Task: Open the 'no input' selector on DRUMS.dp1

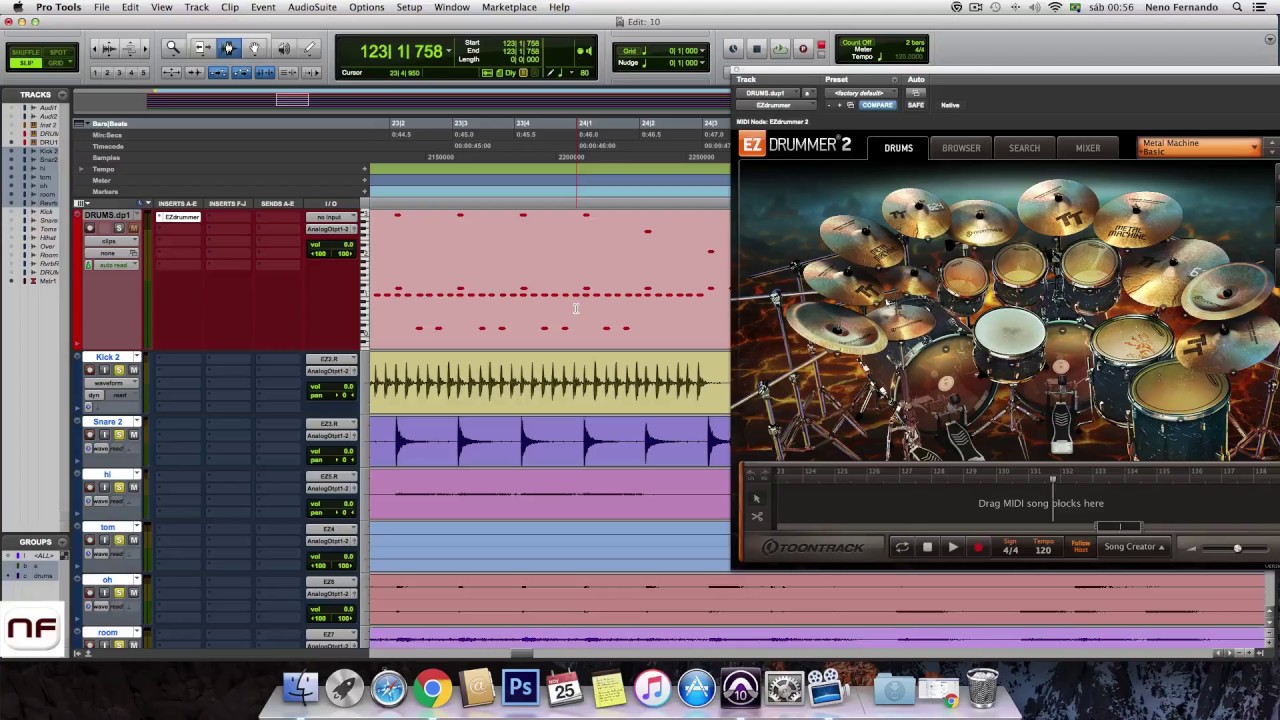Action: click(x=331, y=217)
